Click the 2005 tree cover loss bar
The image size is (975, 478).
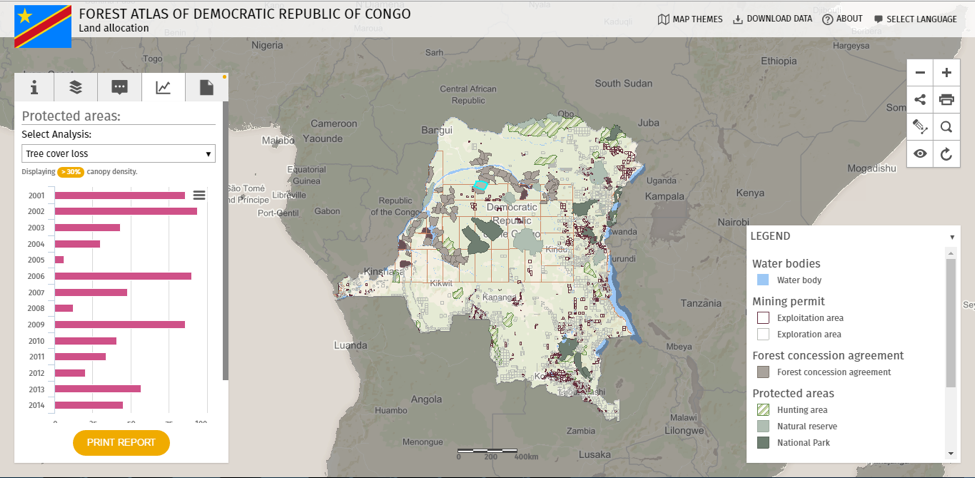click(59, 260)
